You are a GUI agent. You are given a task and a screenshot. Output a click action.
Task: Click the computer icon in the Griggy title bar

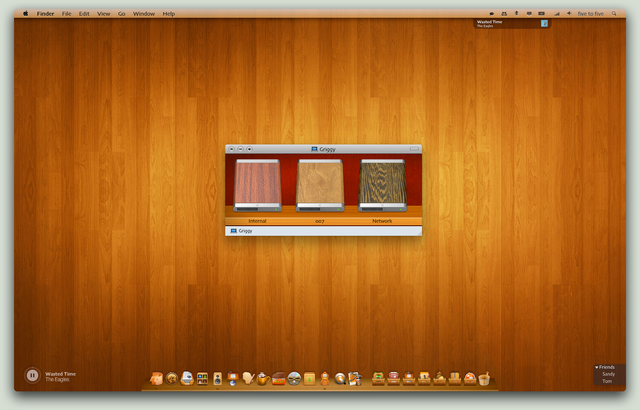coord(314,149)
